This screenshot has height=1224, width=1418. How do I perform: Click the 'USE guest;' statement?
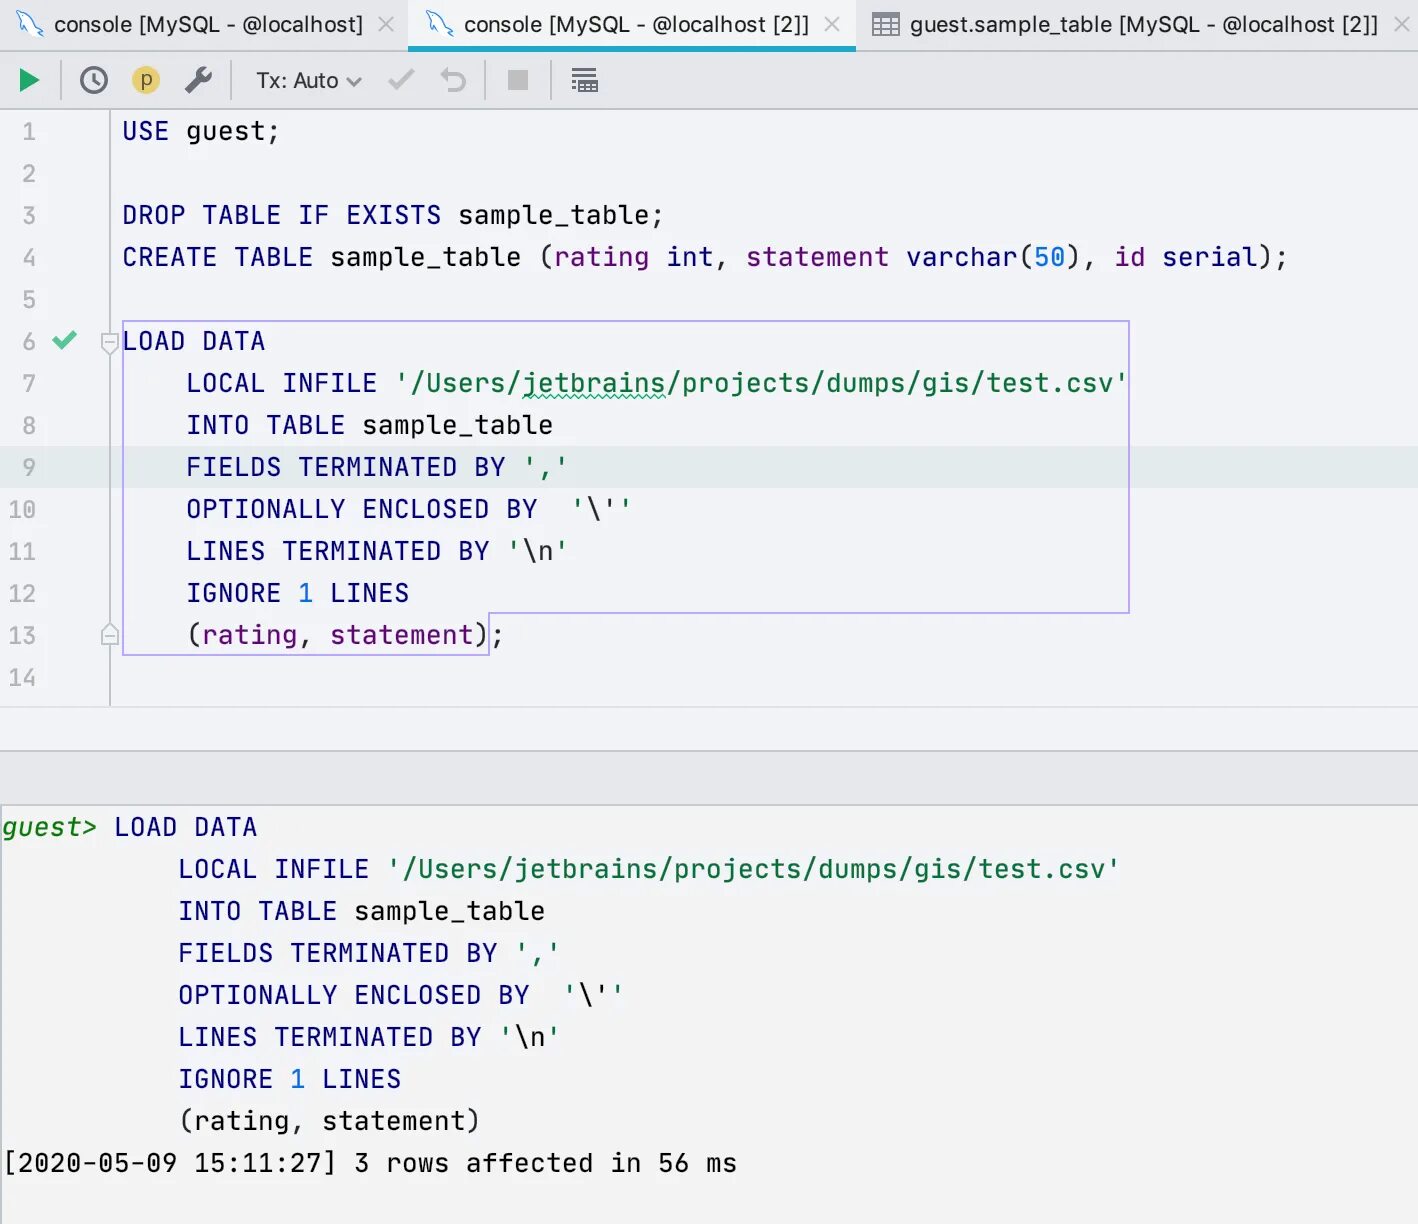click(x=201, y=131)
